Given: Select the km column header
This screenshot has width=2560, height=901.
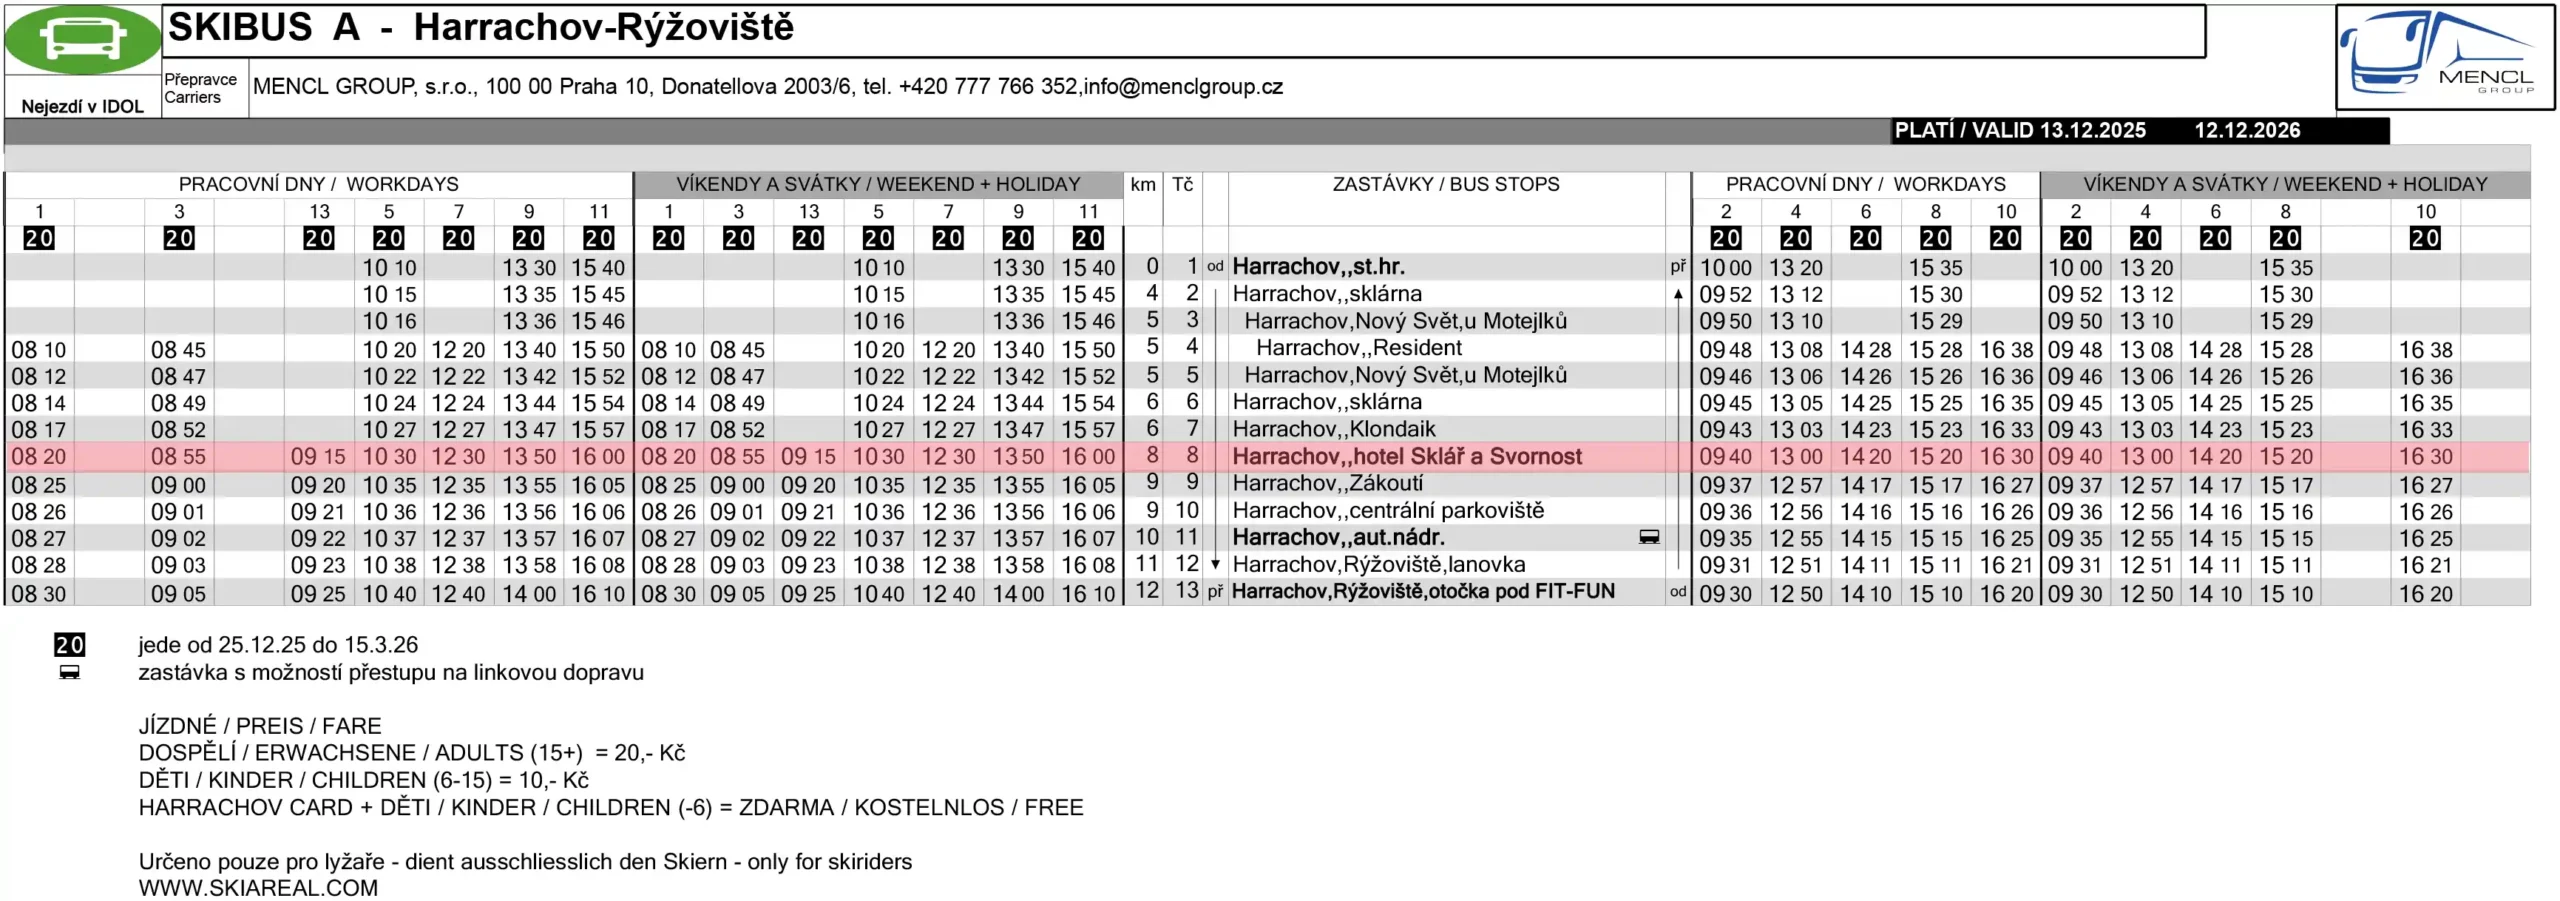Looking at the screenshot, I should pos(1142,184).
